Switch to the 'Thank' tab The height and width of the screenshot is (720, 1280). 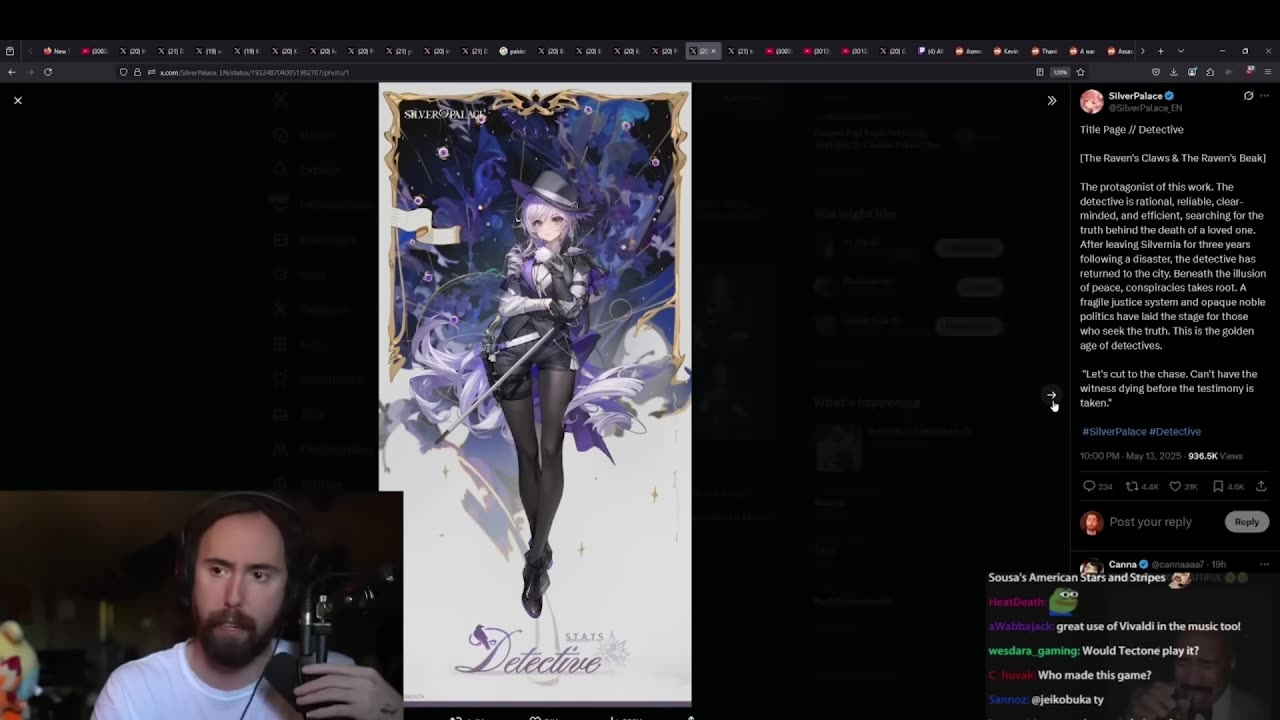click(x=1045, y=51)
